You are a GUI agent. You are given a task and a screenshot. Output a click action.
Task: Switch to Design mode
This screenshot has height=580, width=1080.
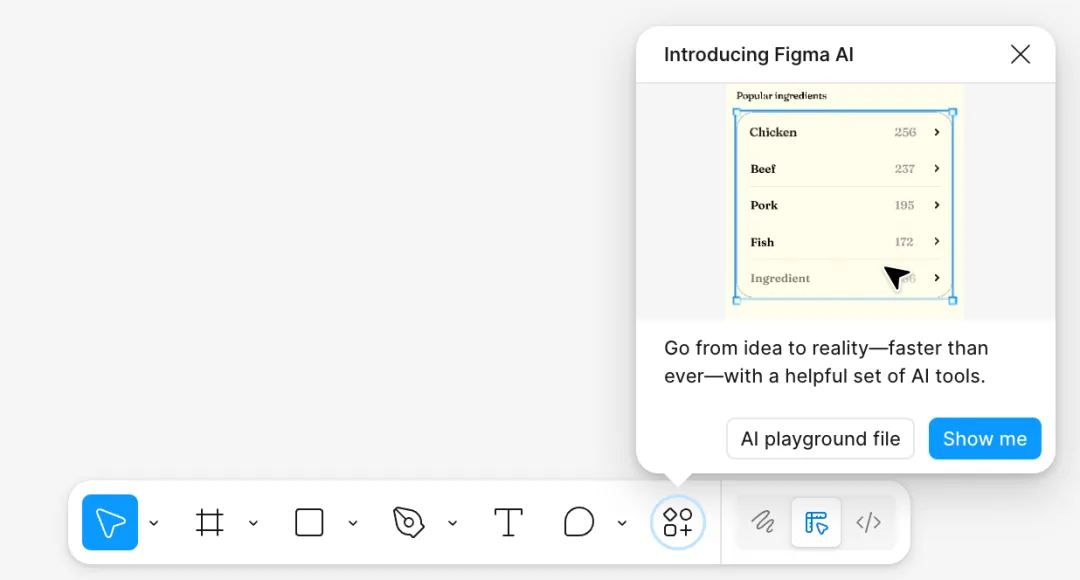point(816,522)
